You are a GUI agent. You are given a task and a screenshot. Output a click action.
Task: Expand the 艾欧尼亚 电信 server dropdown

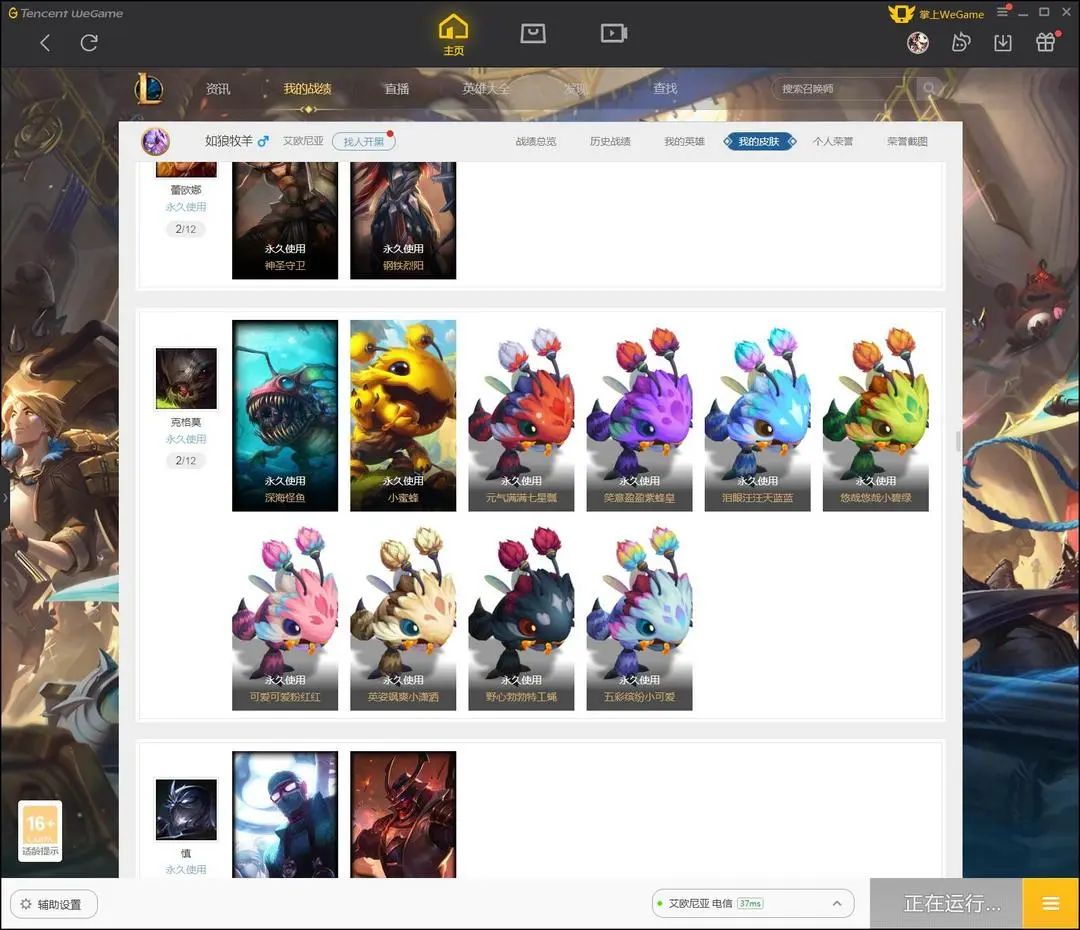[x=837, y=903]
